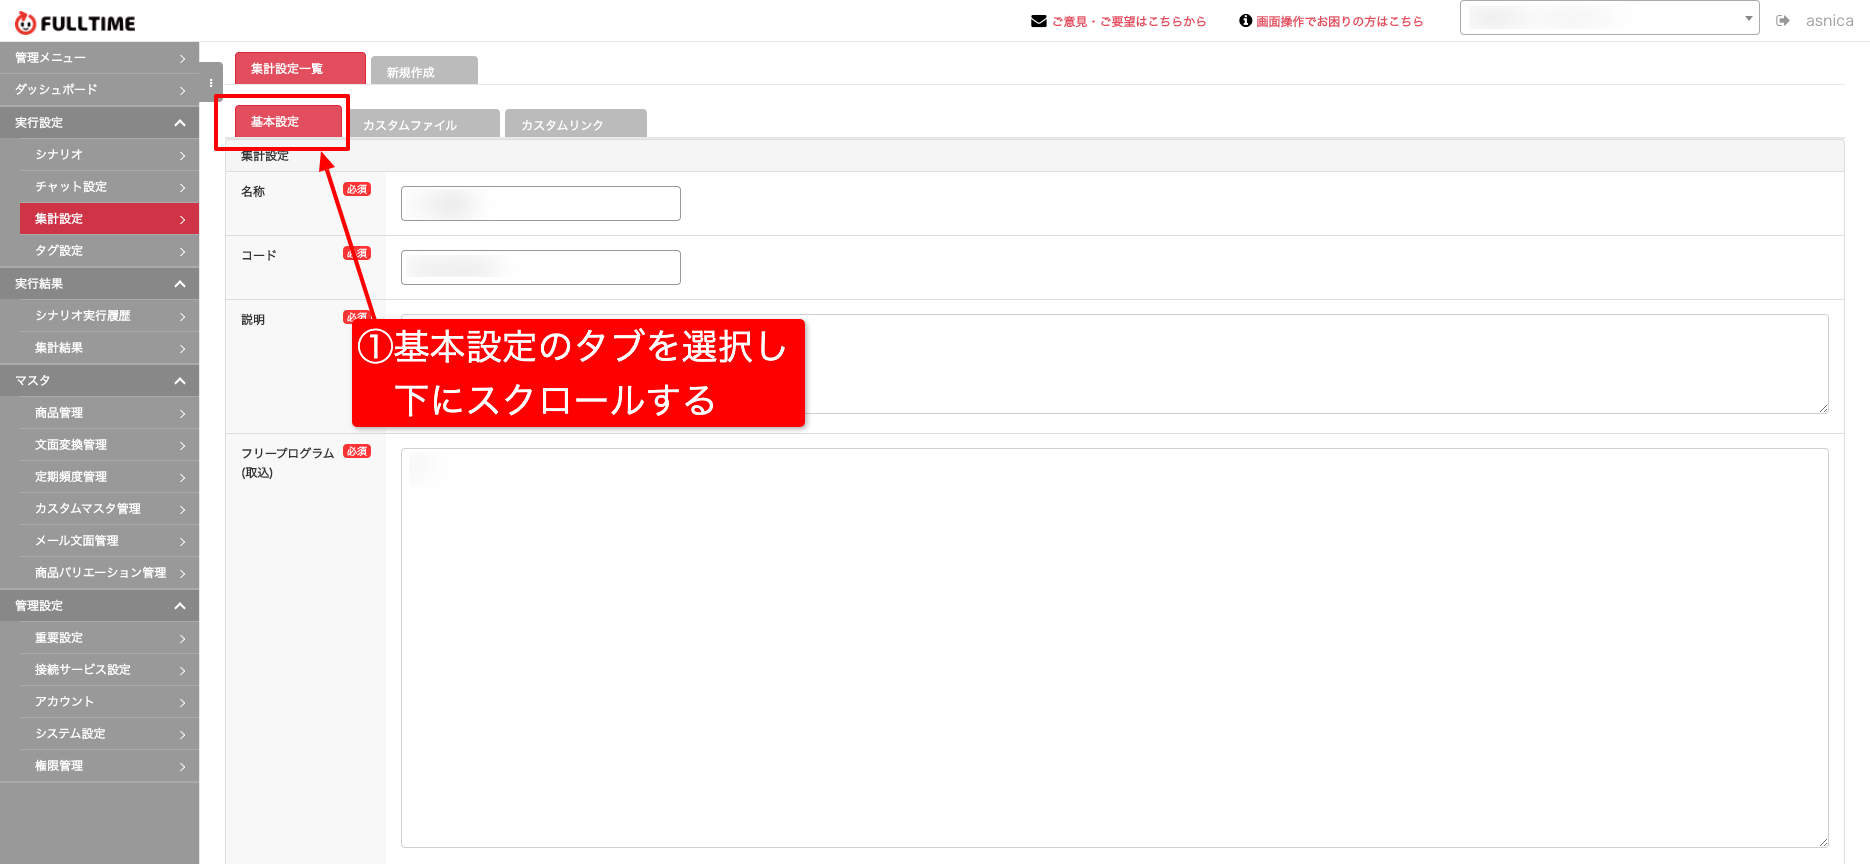Open the シナリオ実行履歴 sidebar item
Screen dimensions: 1870x864
(x=110, y=315)
